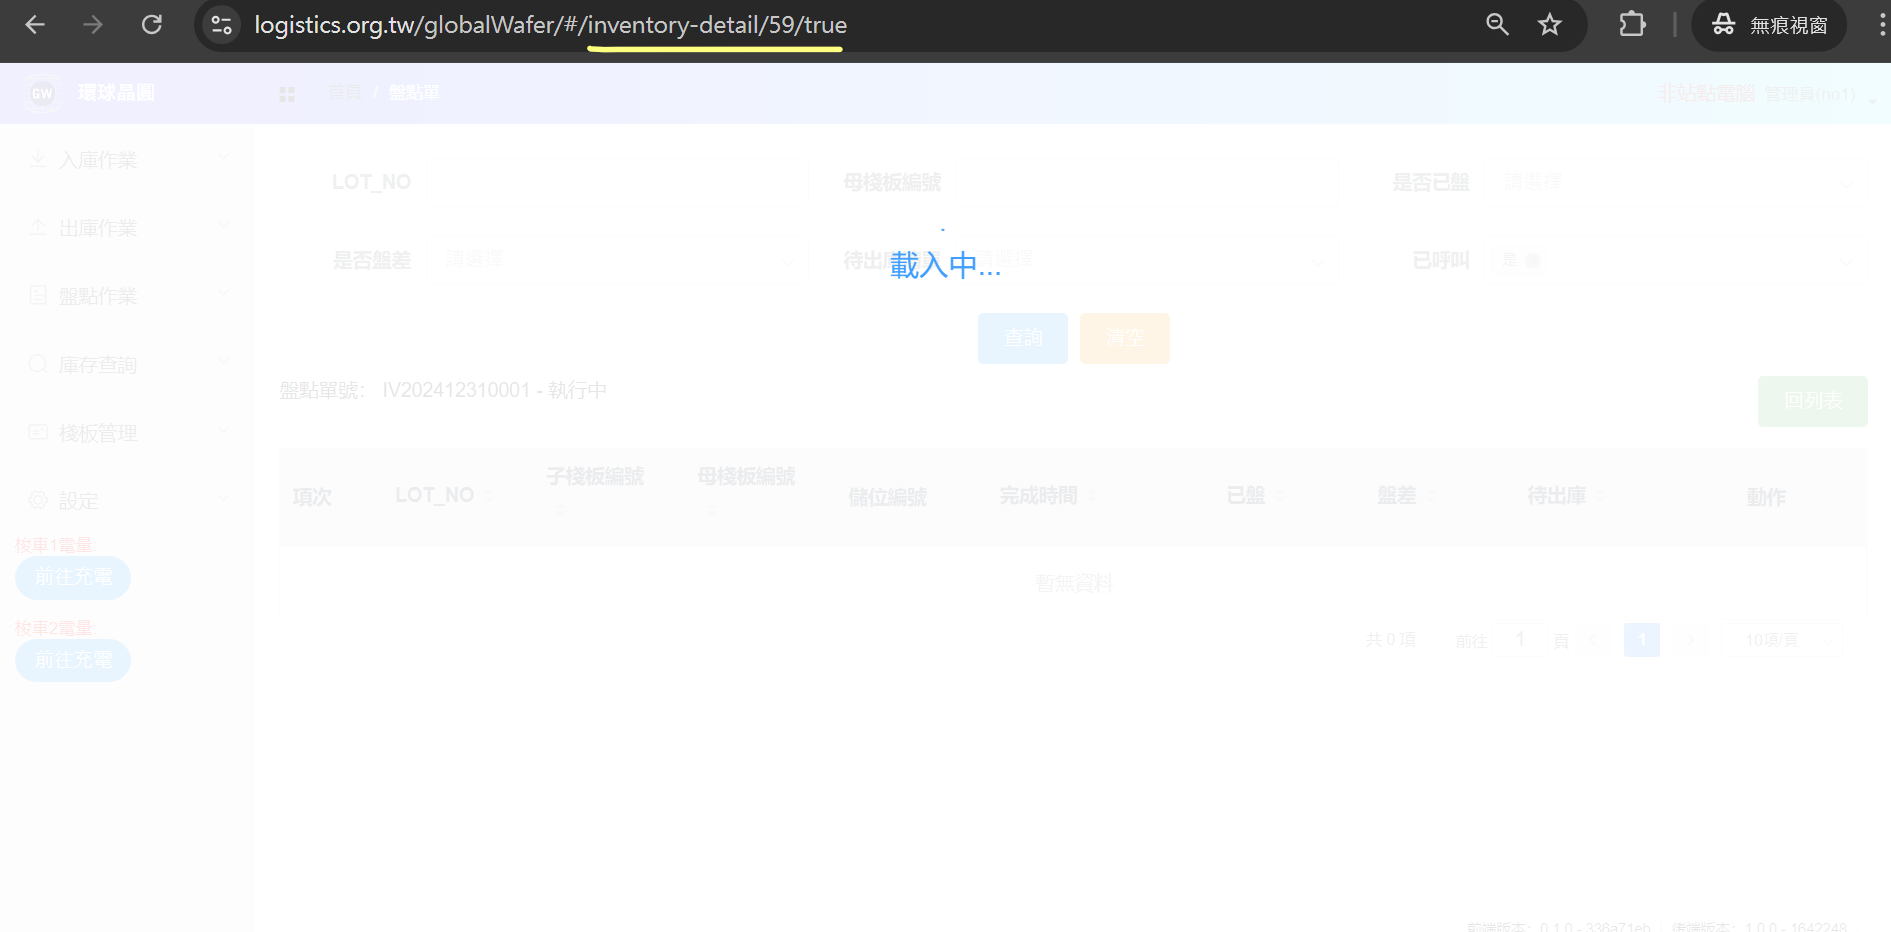1891x932 pixels.
Task: Expand the 庫存查詢 menu chevron
Action: pyautogui.click(x=224, y=362)
